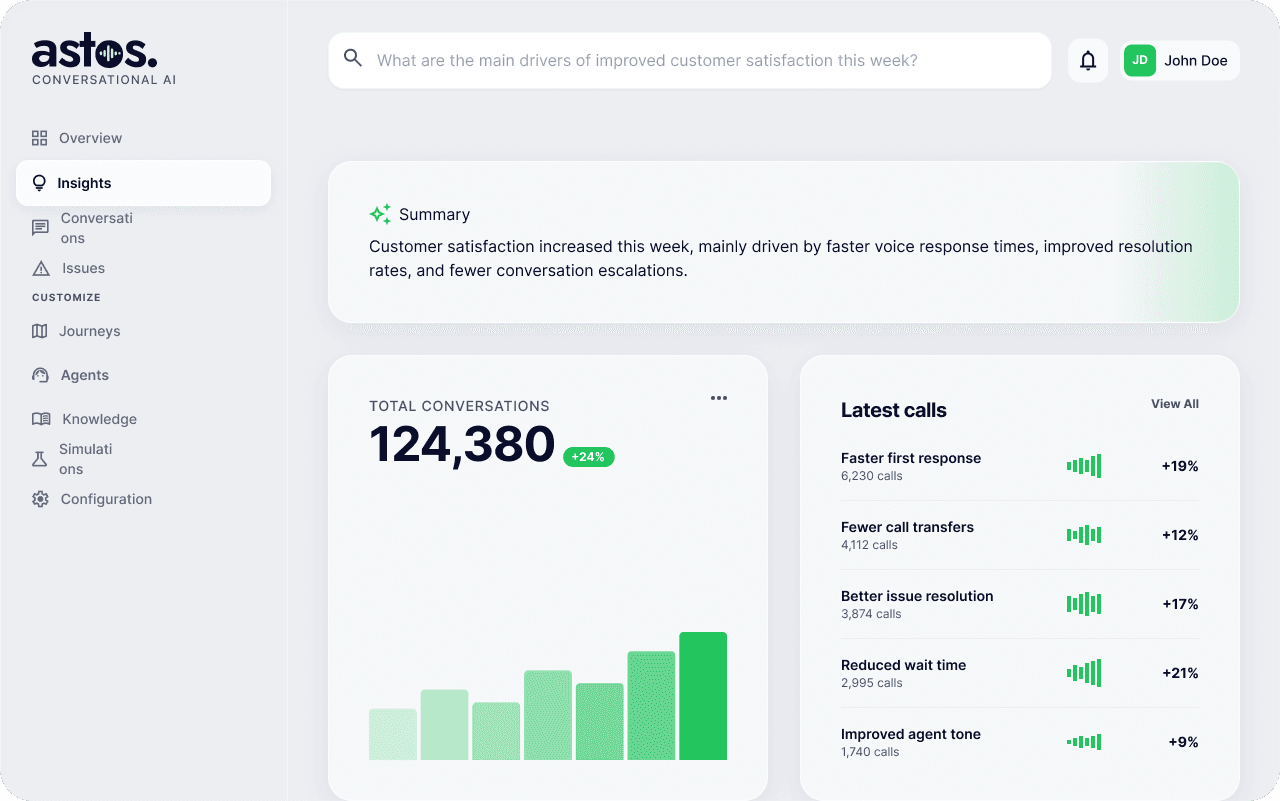1280x801 pixels.
Task: Open Configuration with the gear icon
Action: [39, 498]
